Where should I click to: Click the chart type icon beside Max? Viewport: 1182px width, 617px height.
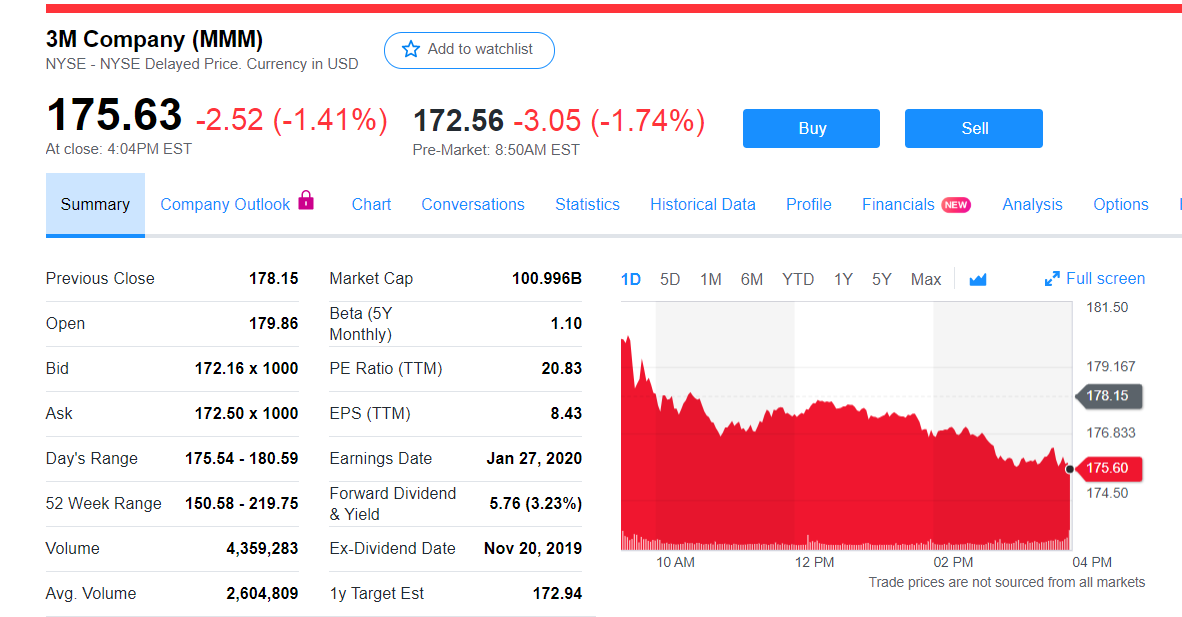click(x=978, y=280)
